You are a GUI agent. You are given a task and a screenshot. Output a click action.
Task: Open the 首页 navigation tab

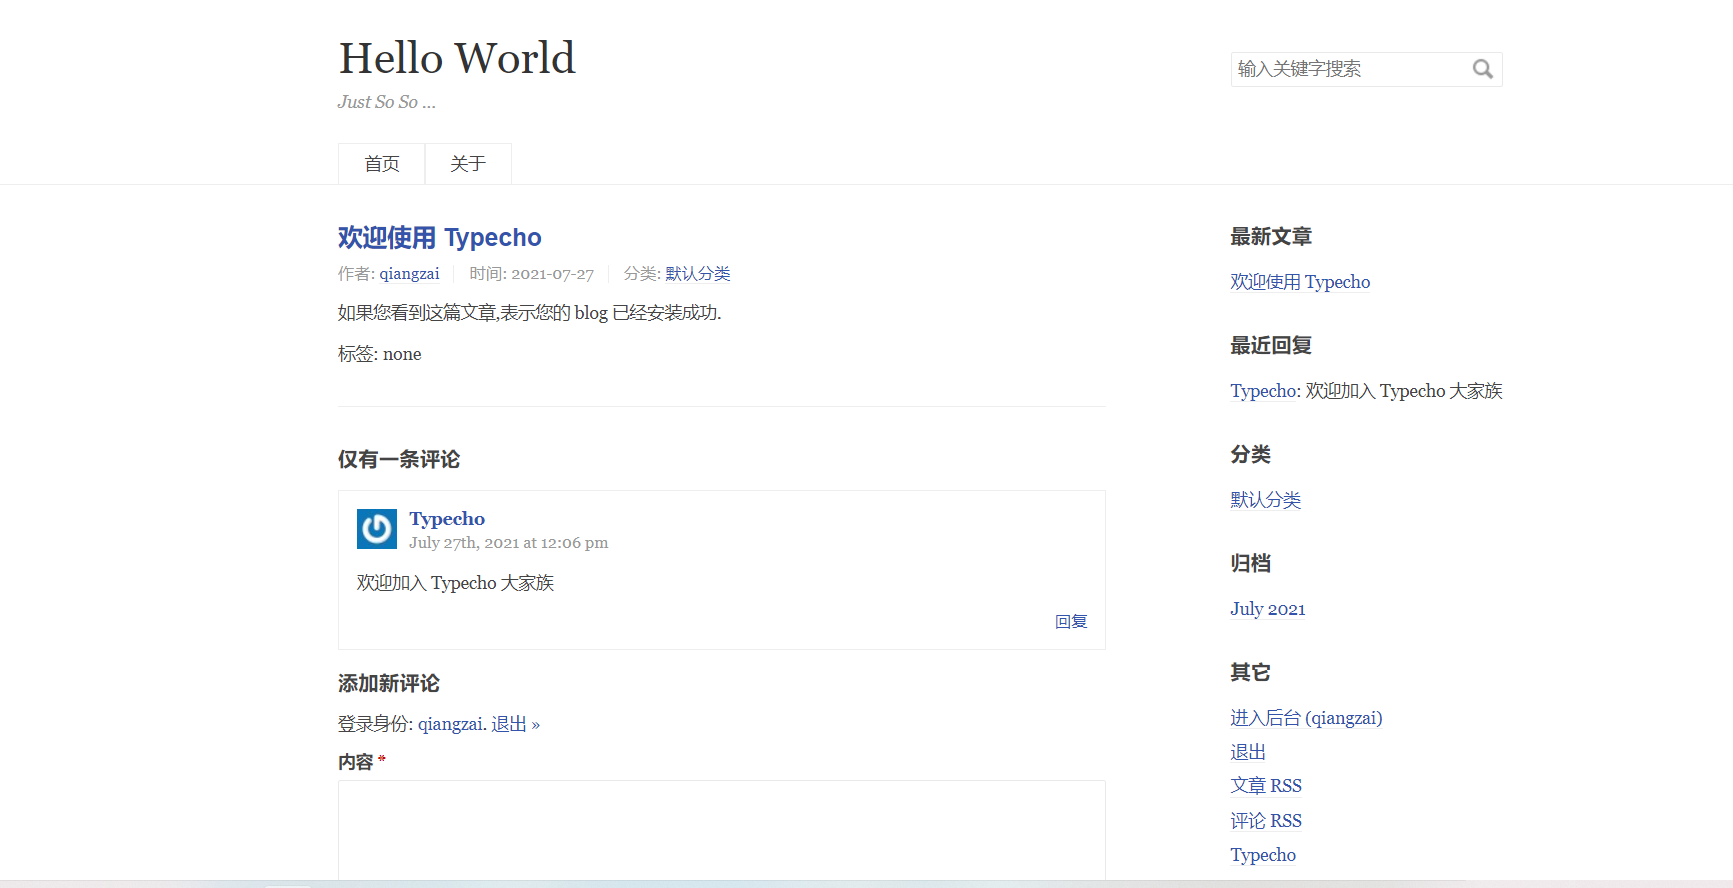pyautogui.click(x=381, y=164)
